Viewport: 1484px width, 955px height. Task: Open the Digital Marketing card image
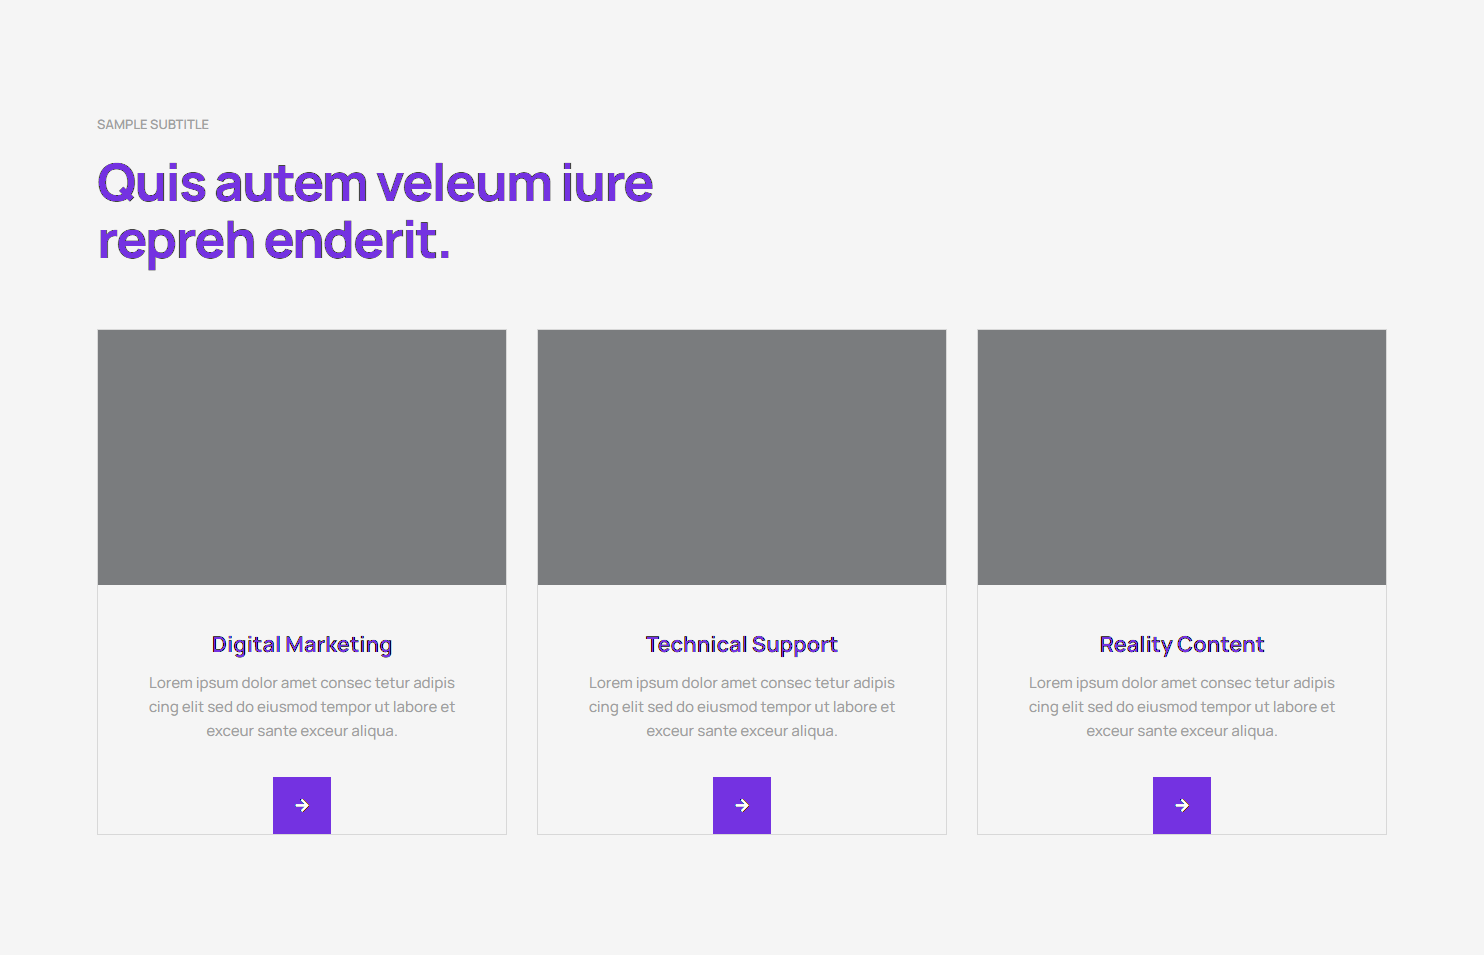[302, 457]
